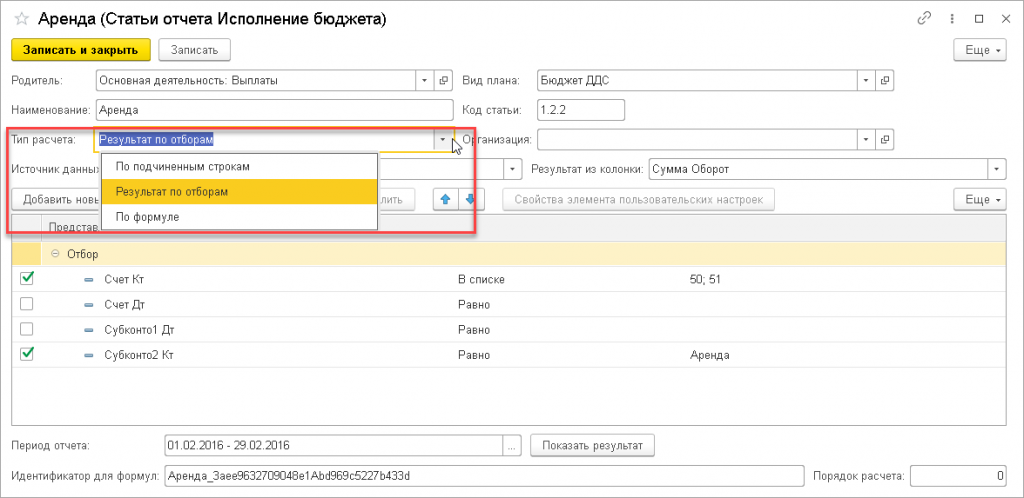Uncheck the Счет Кт filter checkbox
The width and height of the screenshot is (1024, 498).
[x=27, y=278]
